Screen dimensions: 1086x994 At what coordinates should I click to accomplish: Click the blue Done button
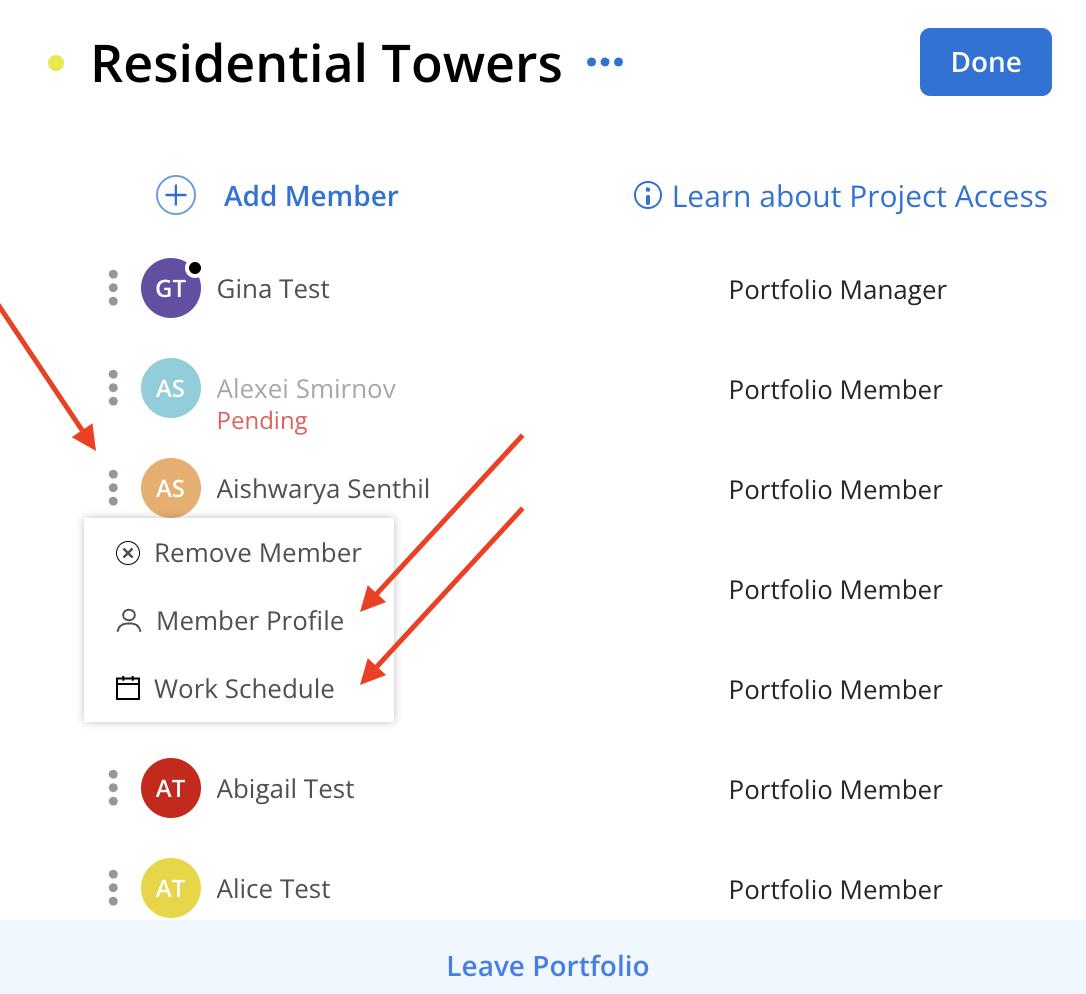[986, 62]
